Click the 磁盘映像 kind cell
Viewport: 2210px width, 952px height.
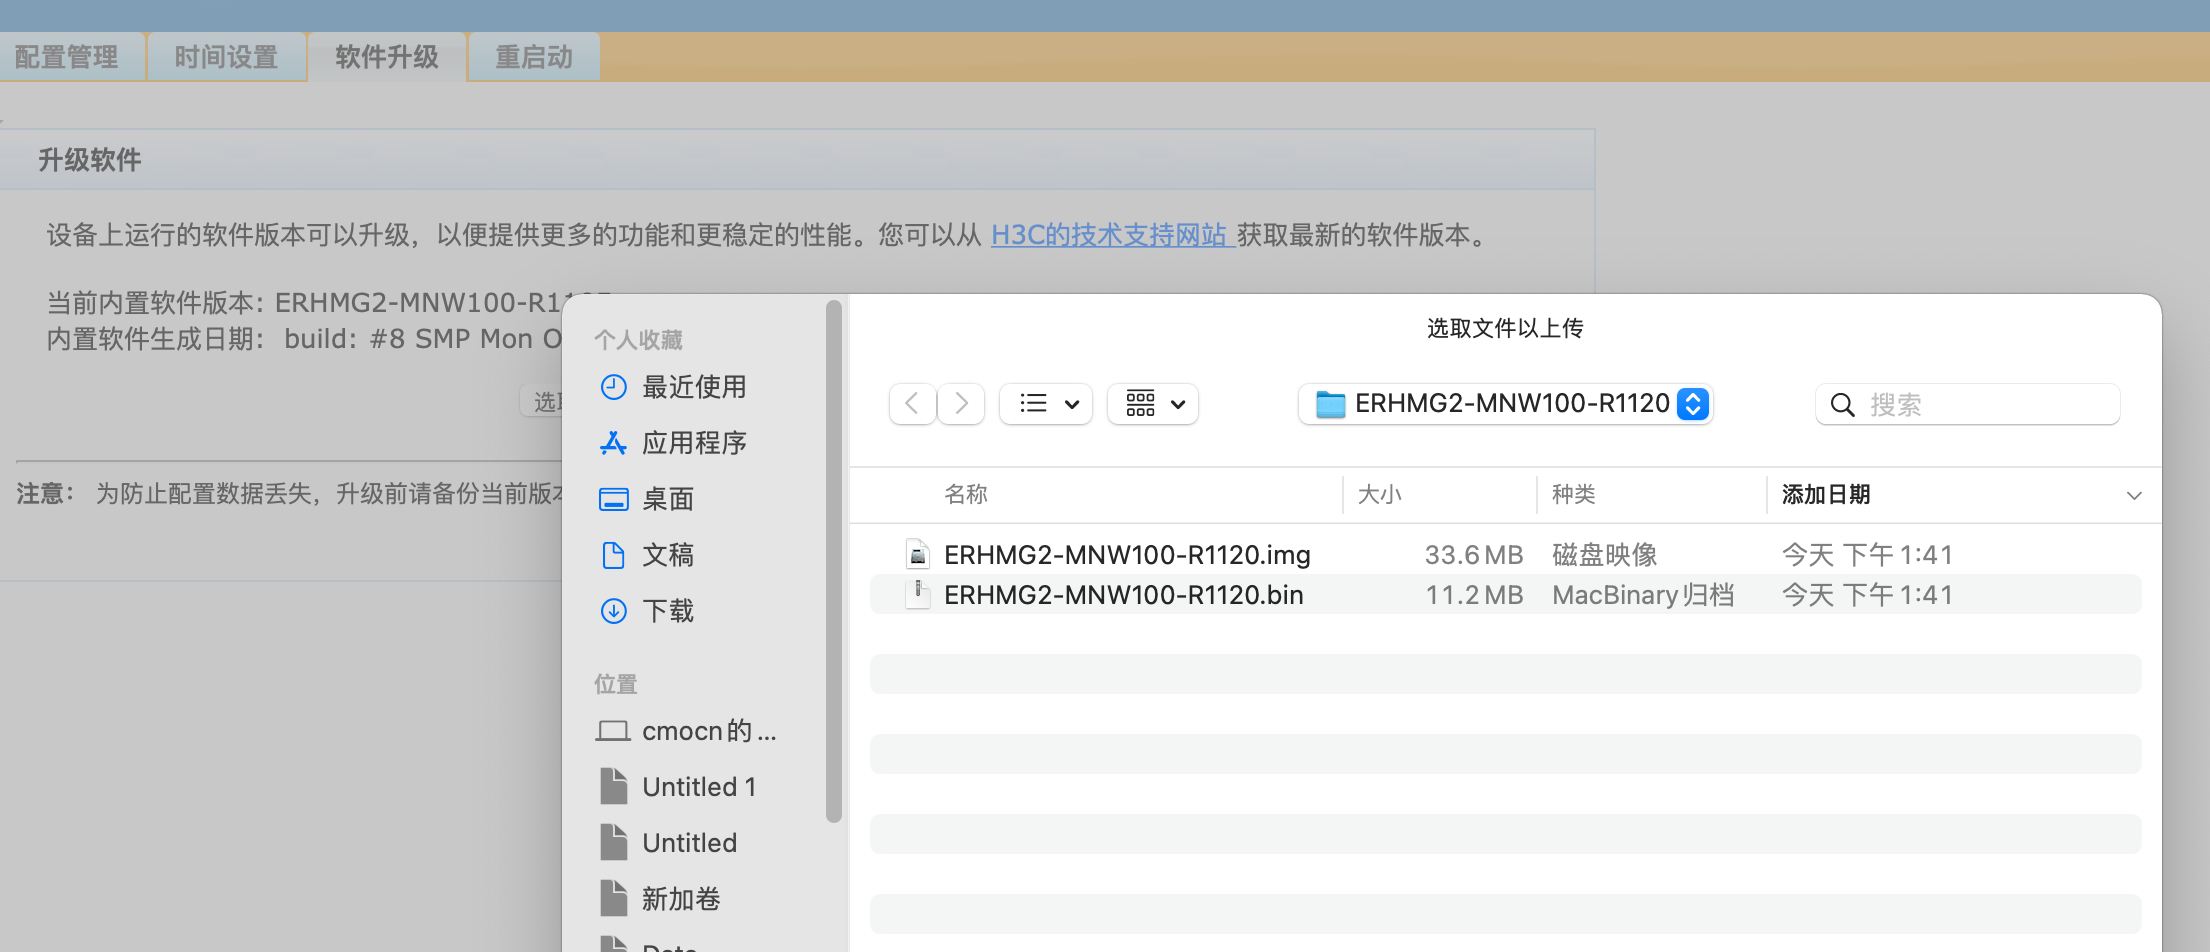click(x=1605, y=555)
